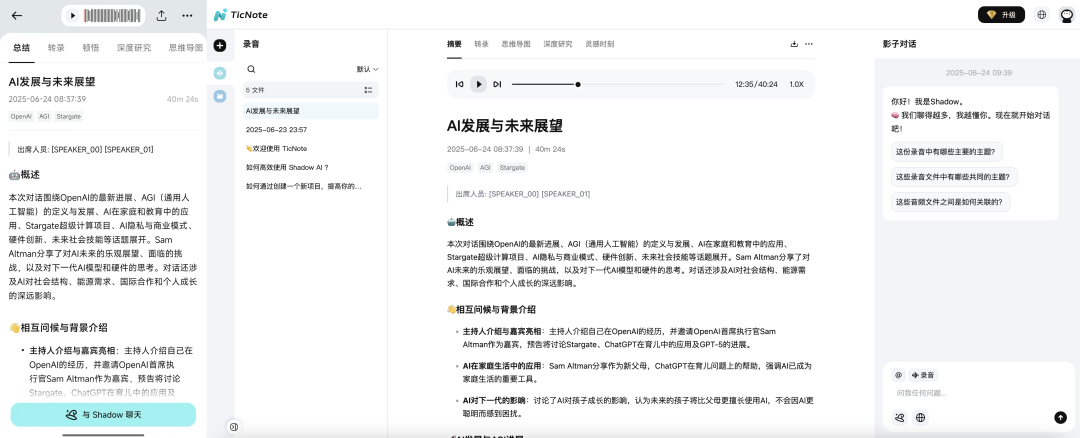Switch to the 思维导图 tab in main view
The height and width of the screenshot is (438, 1080).
coord(516,43)
